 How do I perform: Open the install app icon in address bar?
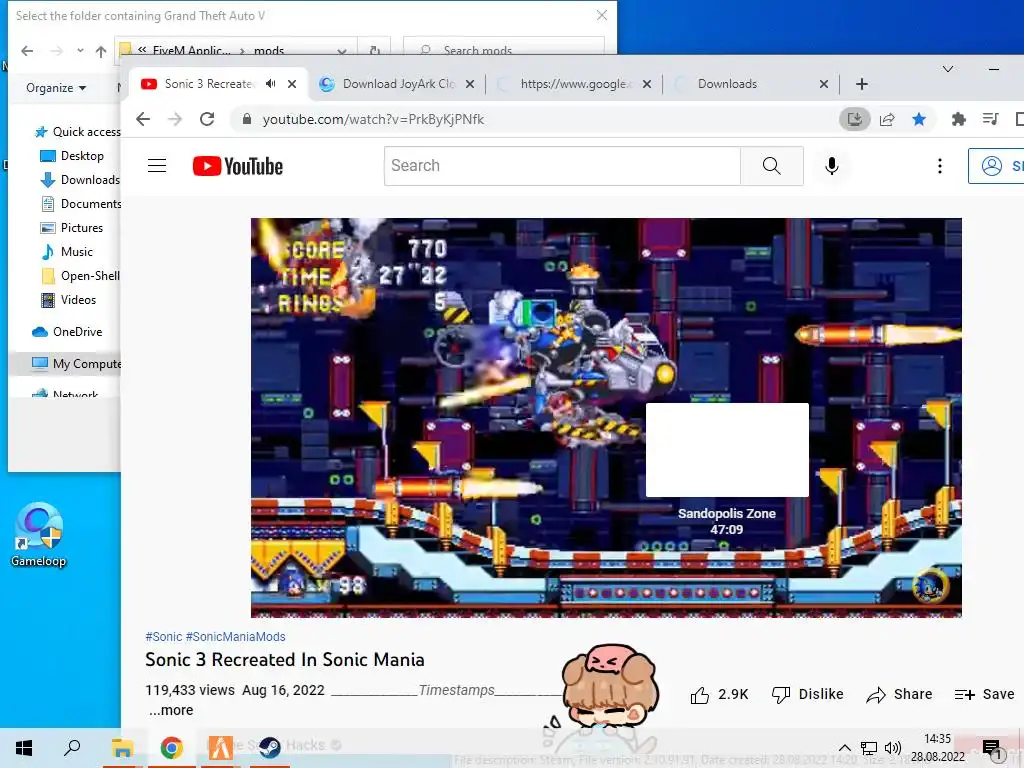854,119
